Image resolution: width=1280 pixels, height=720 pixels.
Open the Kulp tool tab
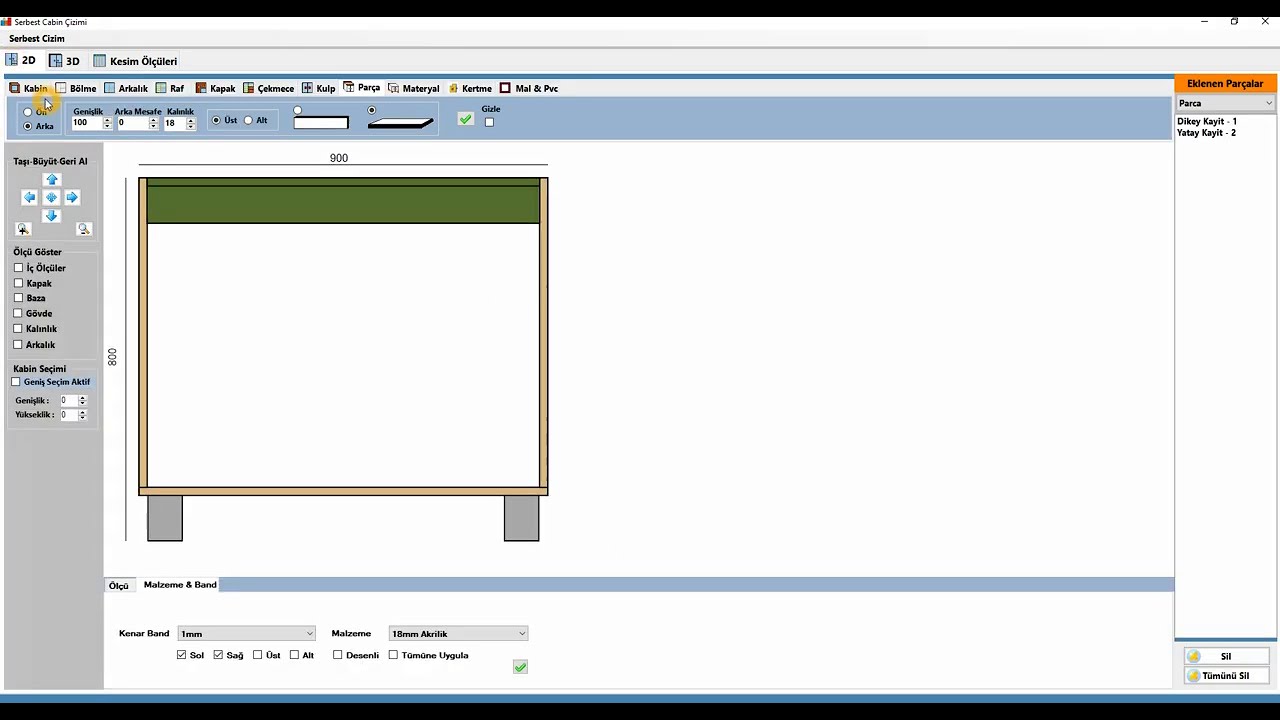(319, 89)
